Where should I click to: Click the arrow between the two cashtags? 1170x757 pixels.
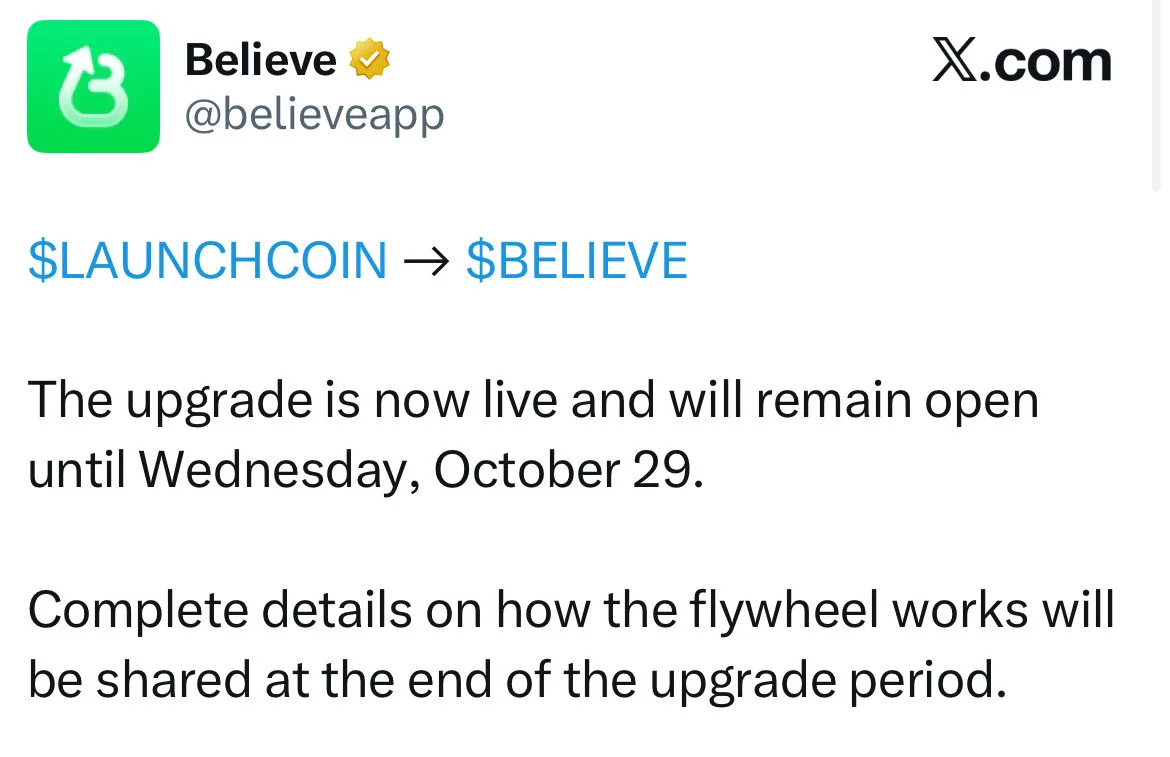[x=426, y=261]
